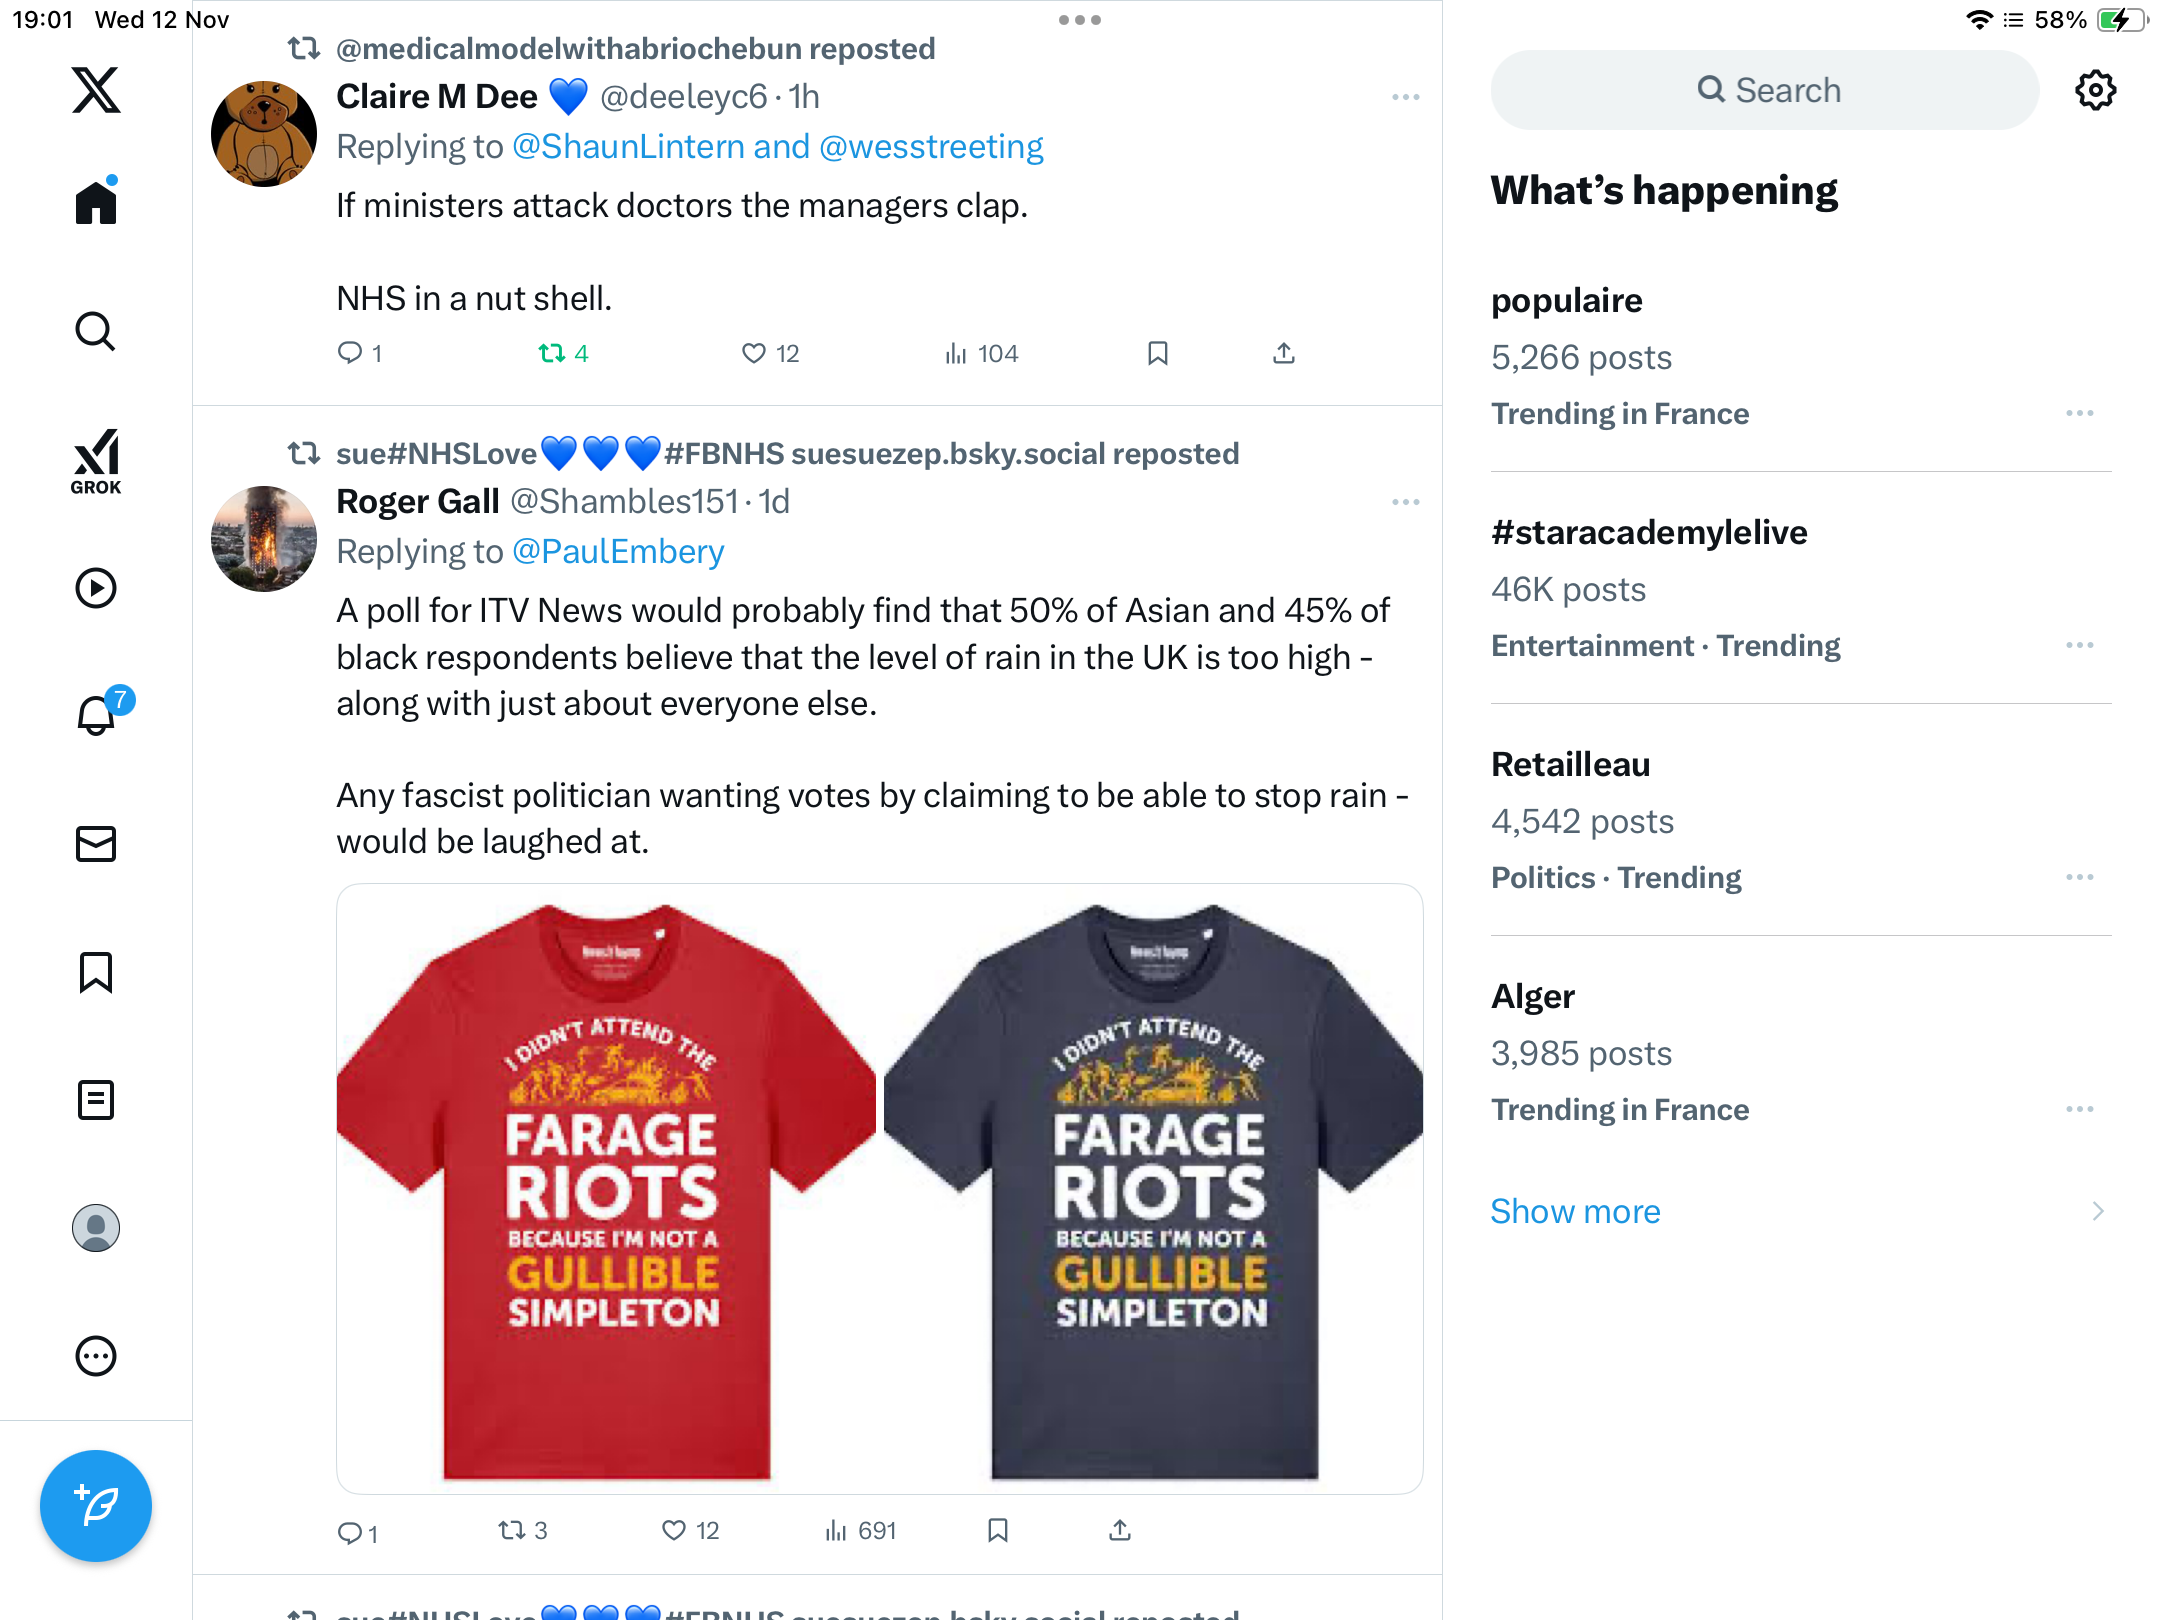
Task: Open more options on Roger Gall's post
Action: [1405, 502]
